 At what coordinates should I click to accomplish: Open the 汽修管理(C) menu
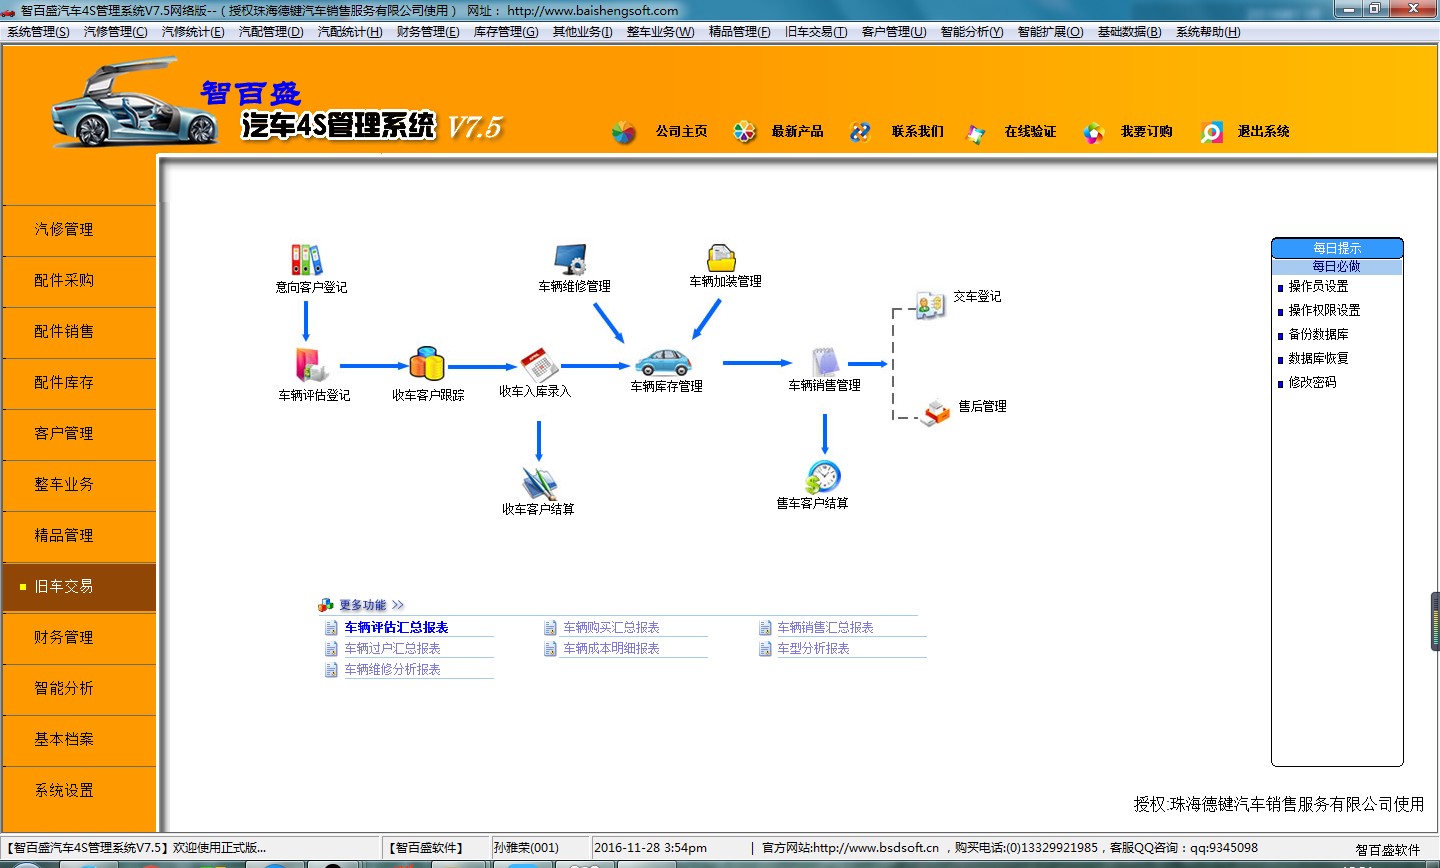[x=115, y=32]
